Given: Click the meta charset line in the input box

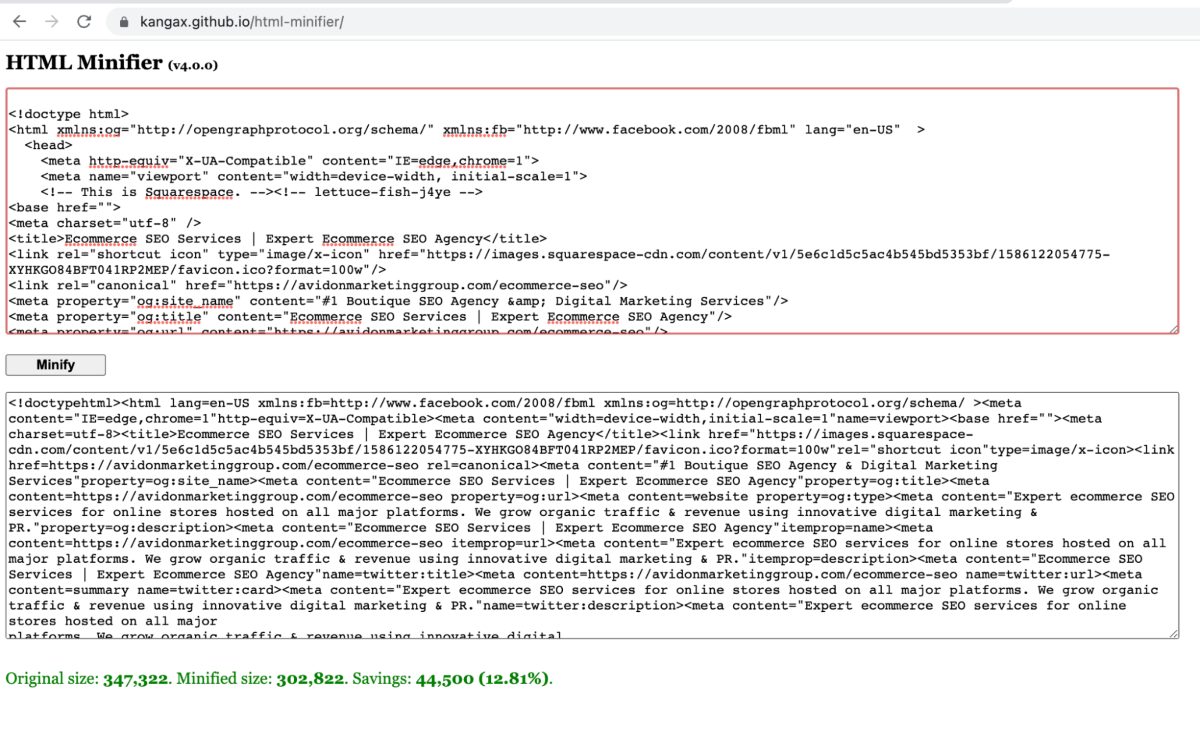Looking at the screenshot, I should coord(105,223).
